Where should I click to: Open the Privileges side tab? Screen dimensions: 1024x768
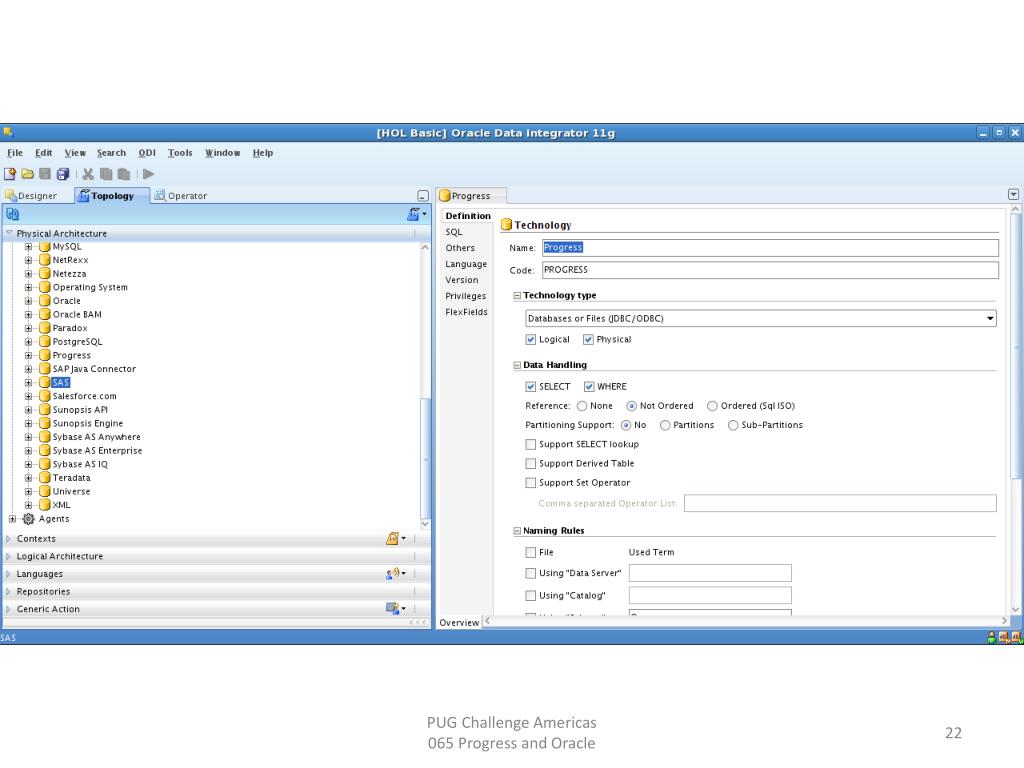466,296
